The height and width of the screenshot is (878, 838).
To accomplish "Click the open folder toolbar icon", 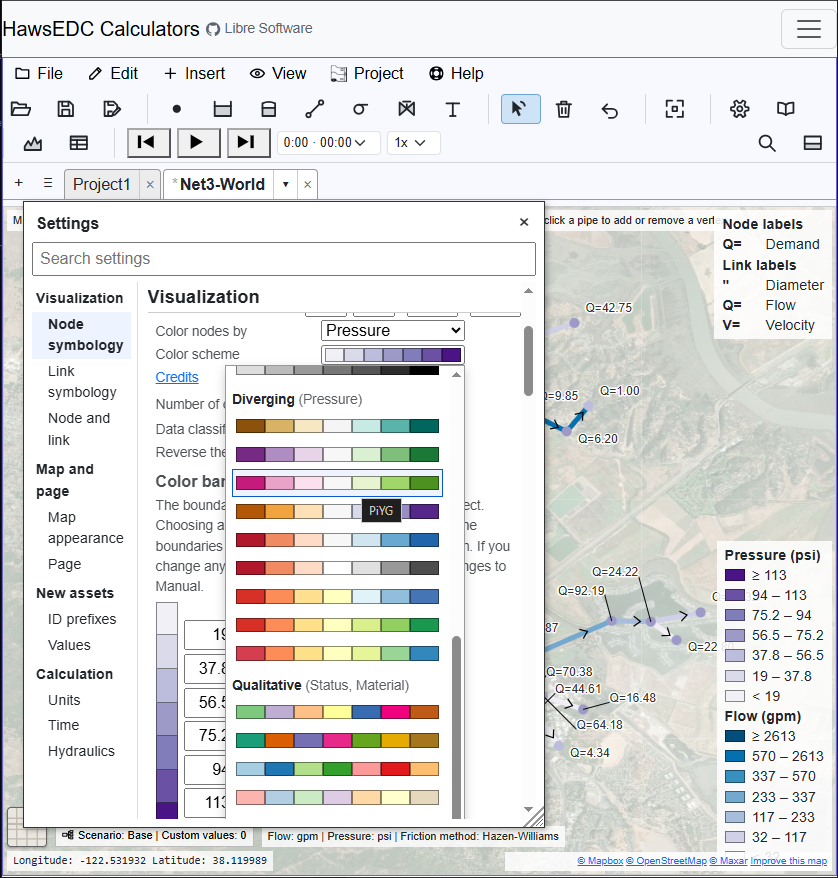I will tap(21, 109).
